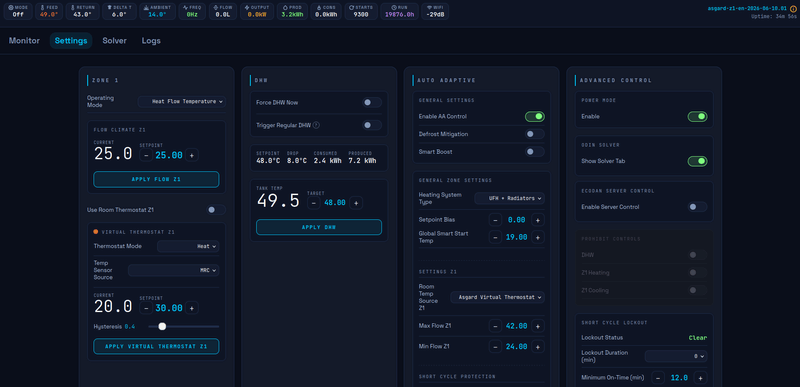Click the Feed thermometer status chip
The image size is (800, 387).
pyautogui.click(x=50, y=11)
